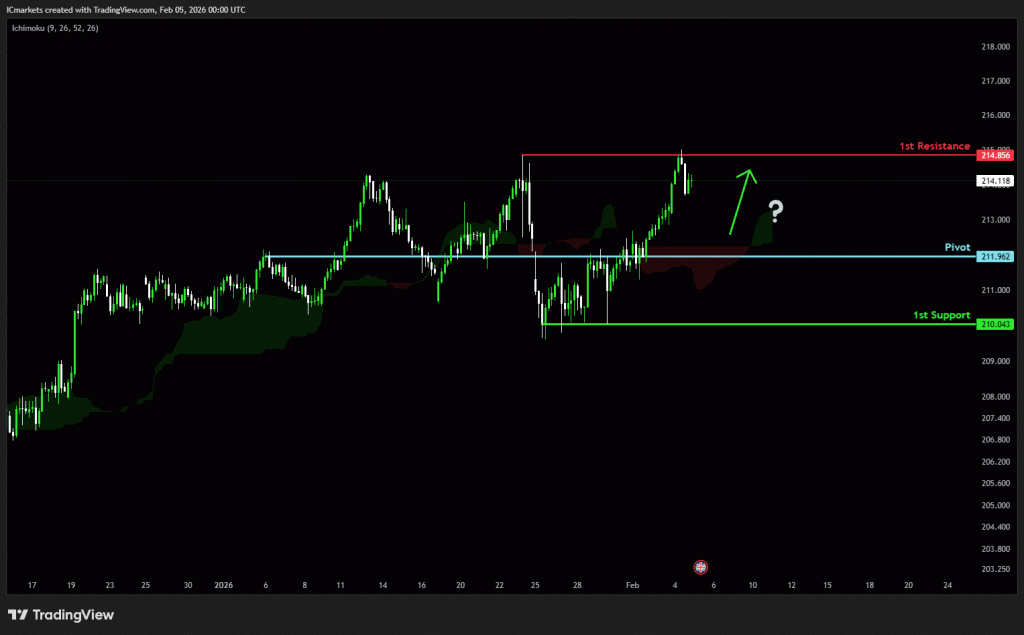Click the blue 211.962 pivot price tag
1024x635 pixels.
pos(996,257)
